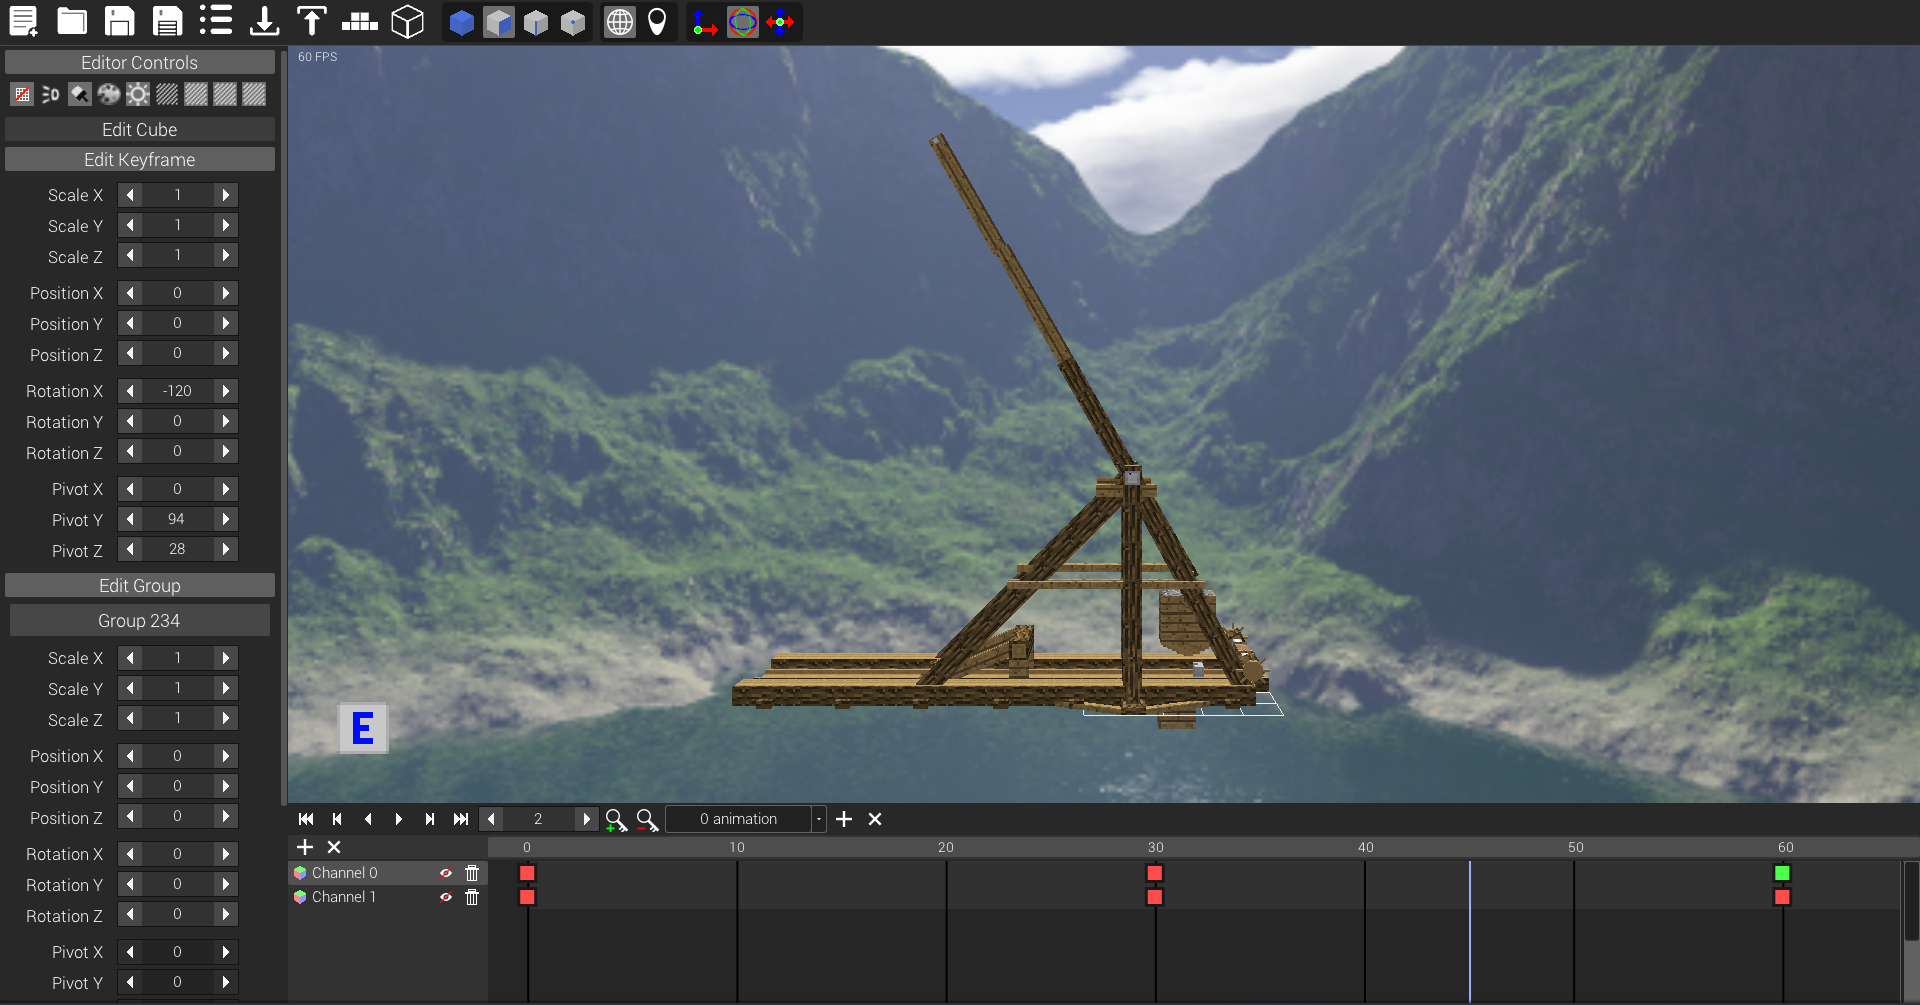The image size is (1920, 1005).
Task: Delete Channel 1 with trash icon
Action: click(472, 897)
